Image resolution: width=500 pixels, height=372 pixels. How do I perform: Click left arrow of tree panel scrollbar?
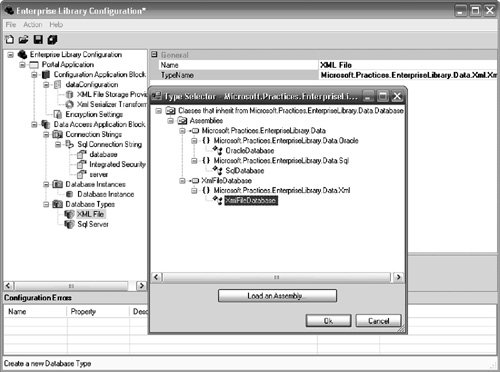click(9, 286)
